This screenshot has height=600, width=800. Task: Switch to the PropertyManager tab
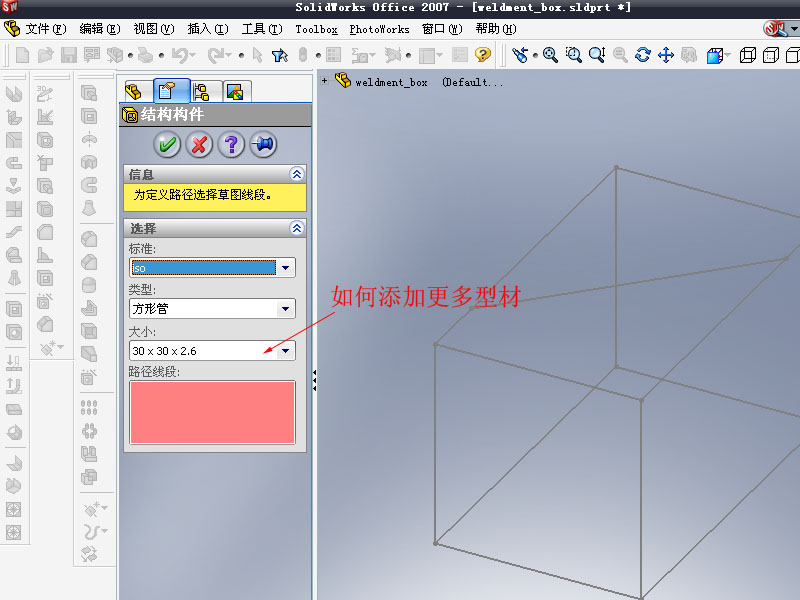coord(171,91)
